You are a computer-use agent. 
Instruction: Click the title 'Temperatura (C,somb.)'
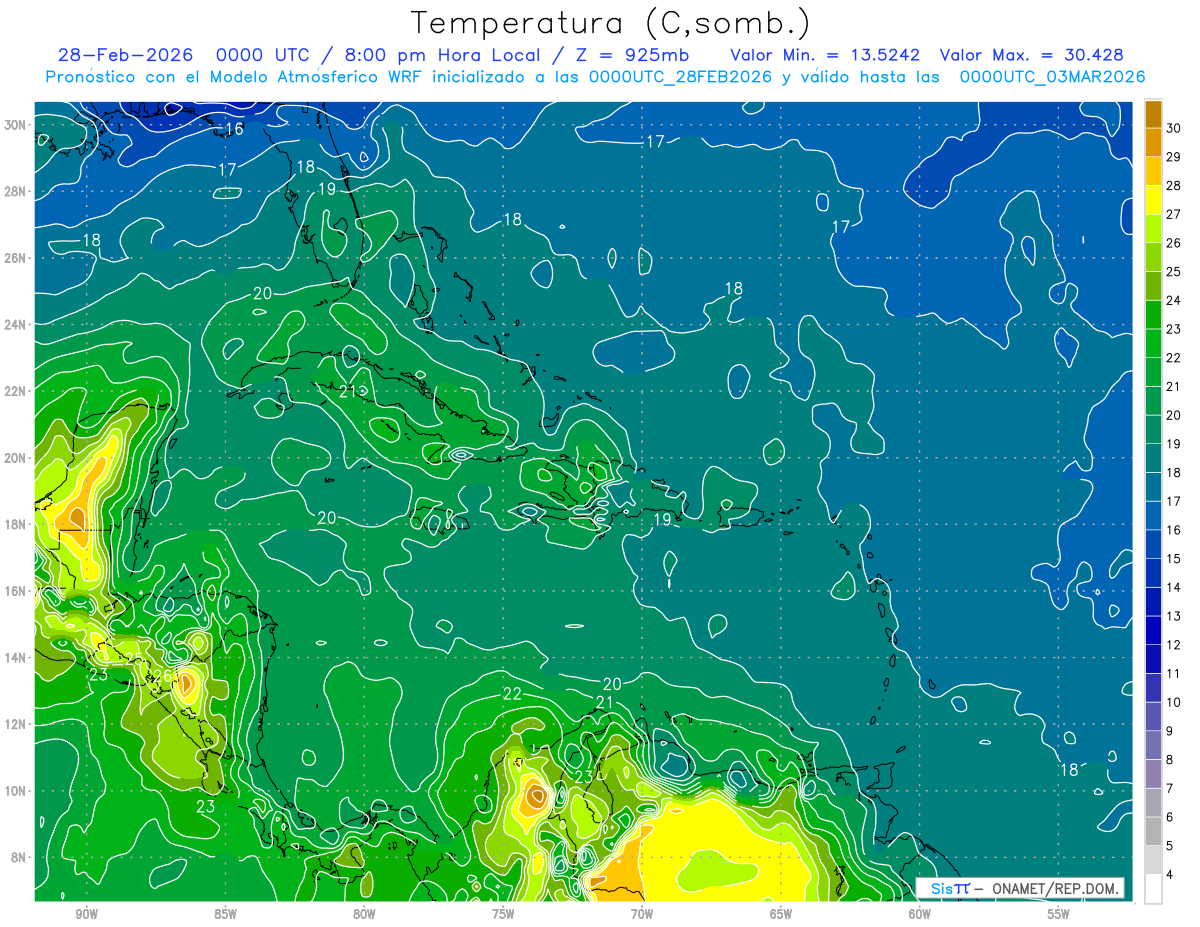pos(609,24)
